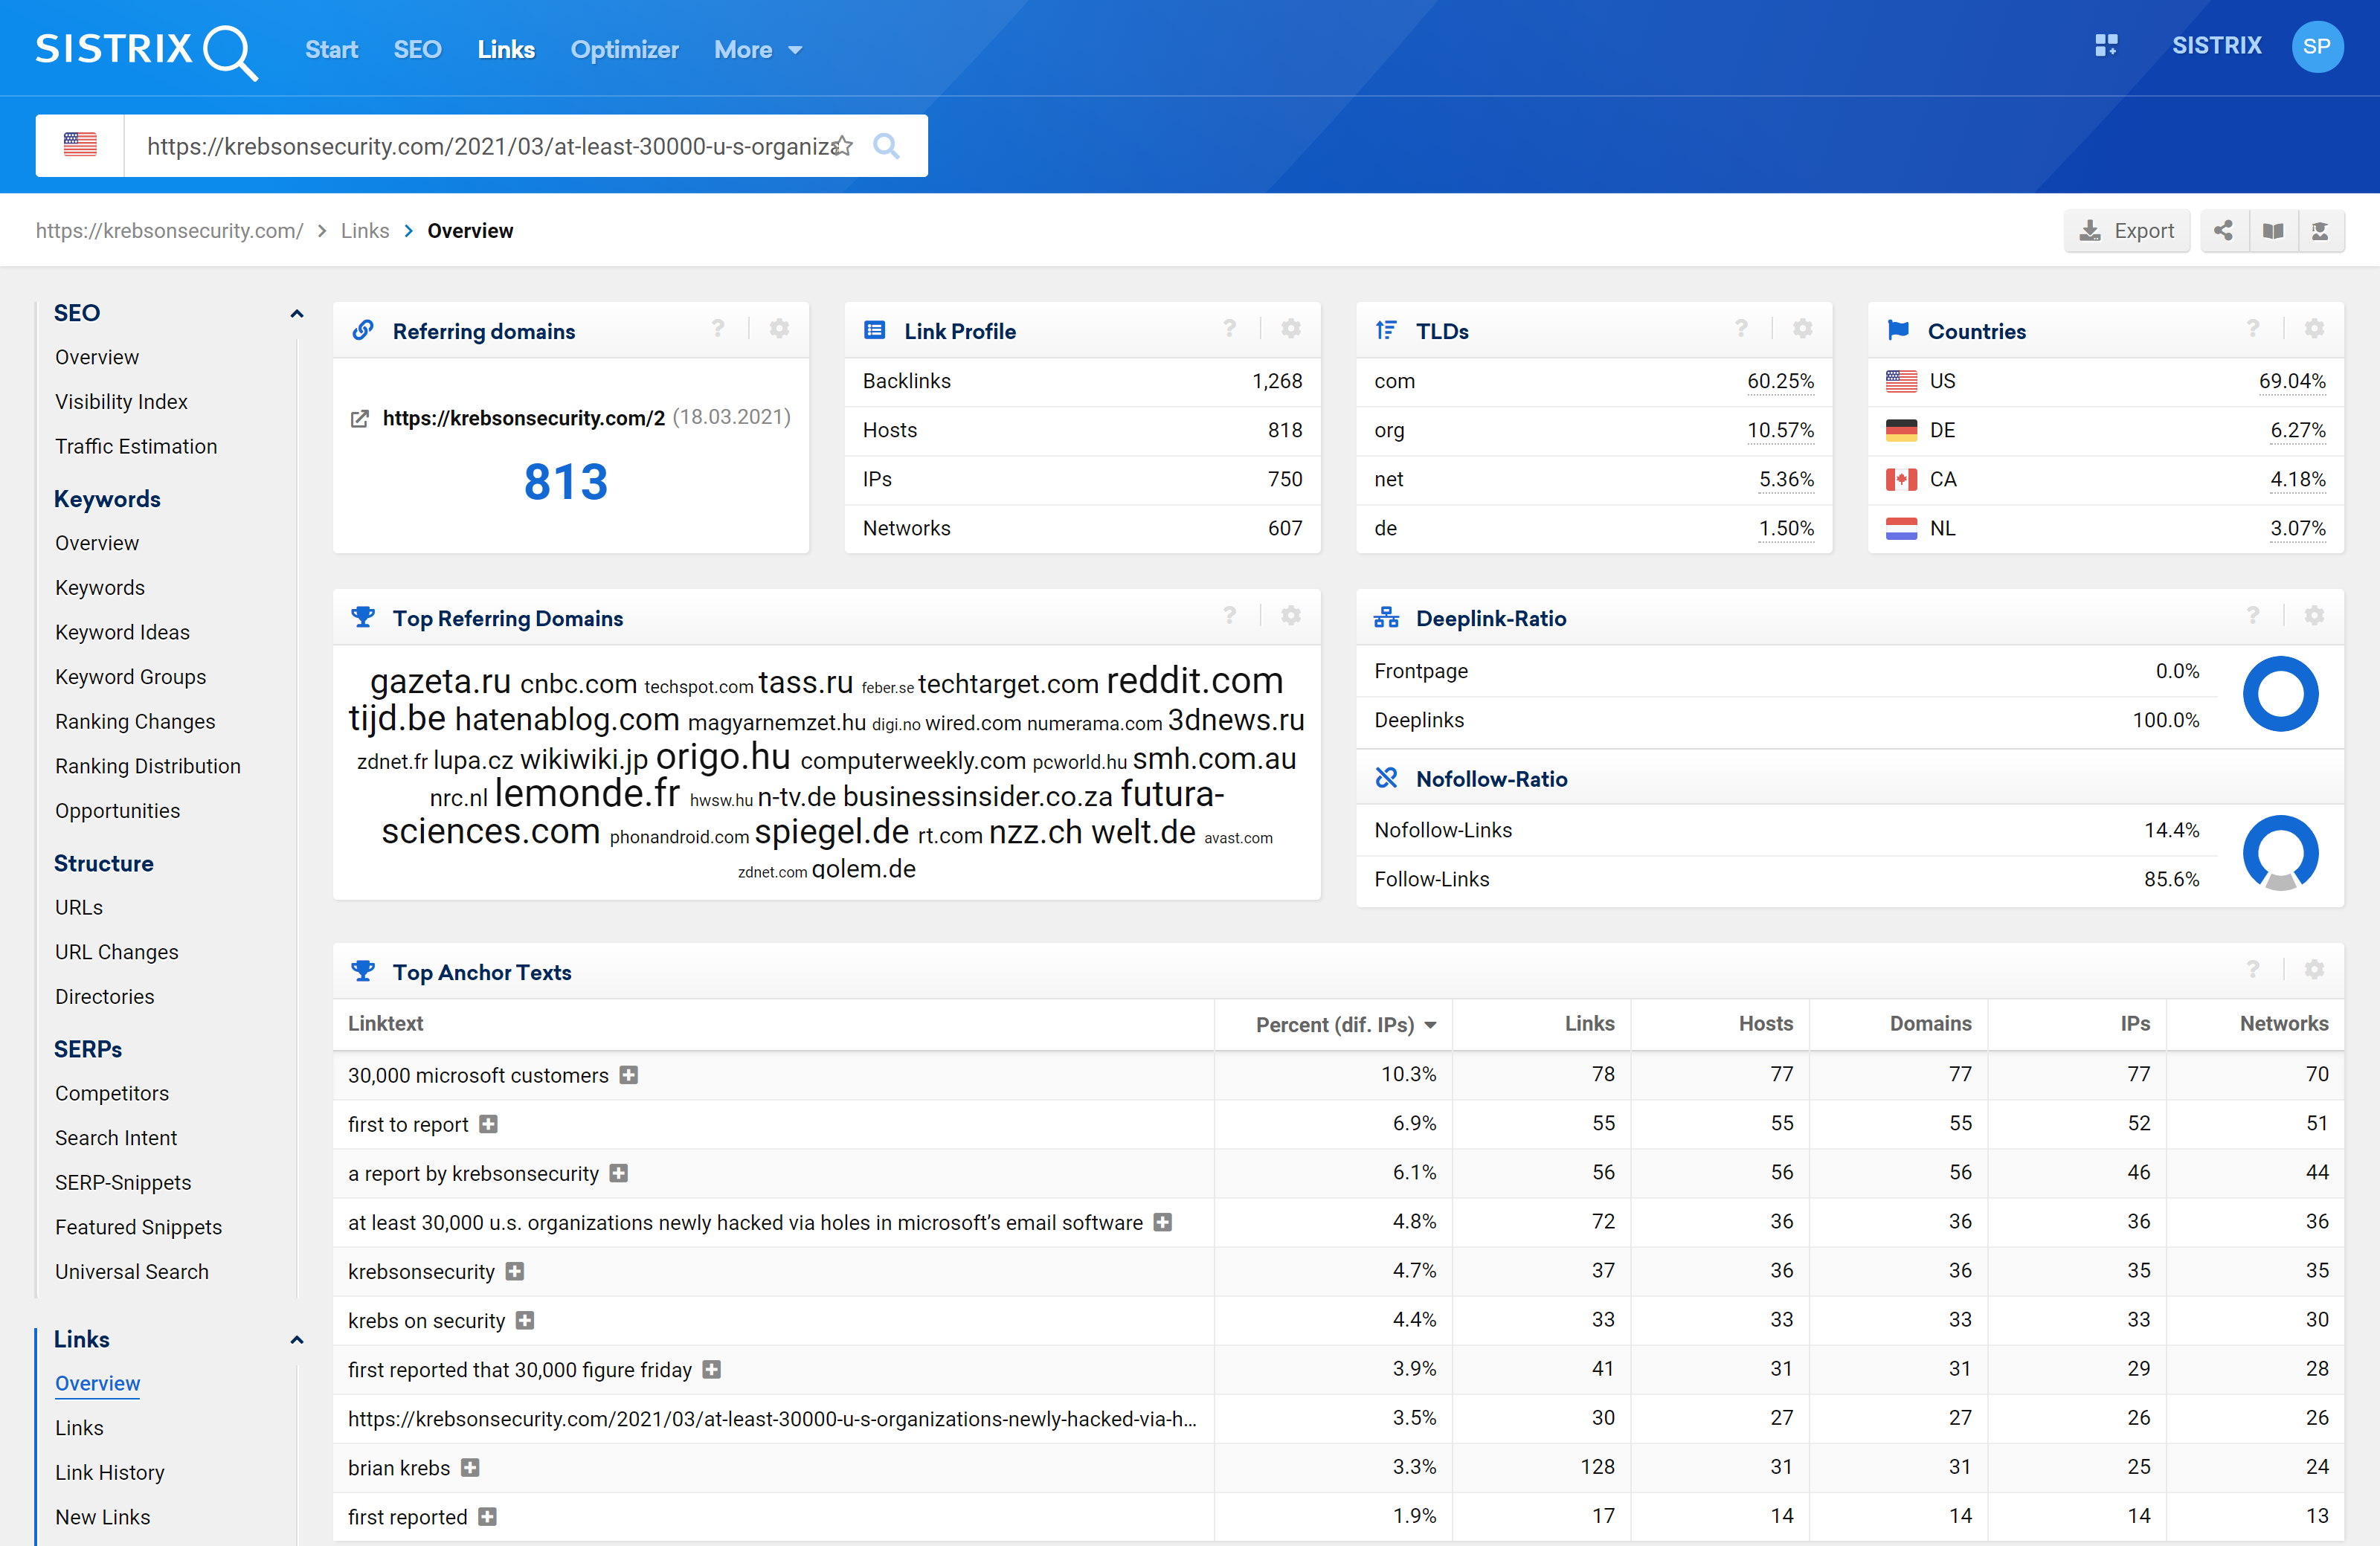2380x1546 pixels.
Task: Open settings gear for TLDs box
Action: pyautogui.click(x=1802, y=329)
